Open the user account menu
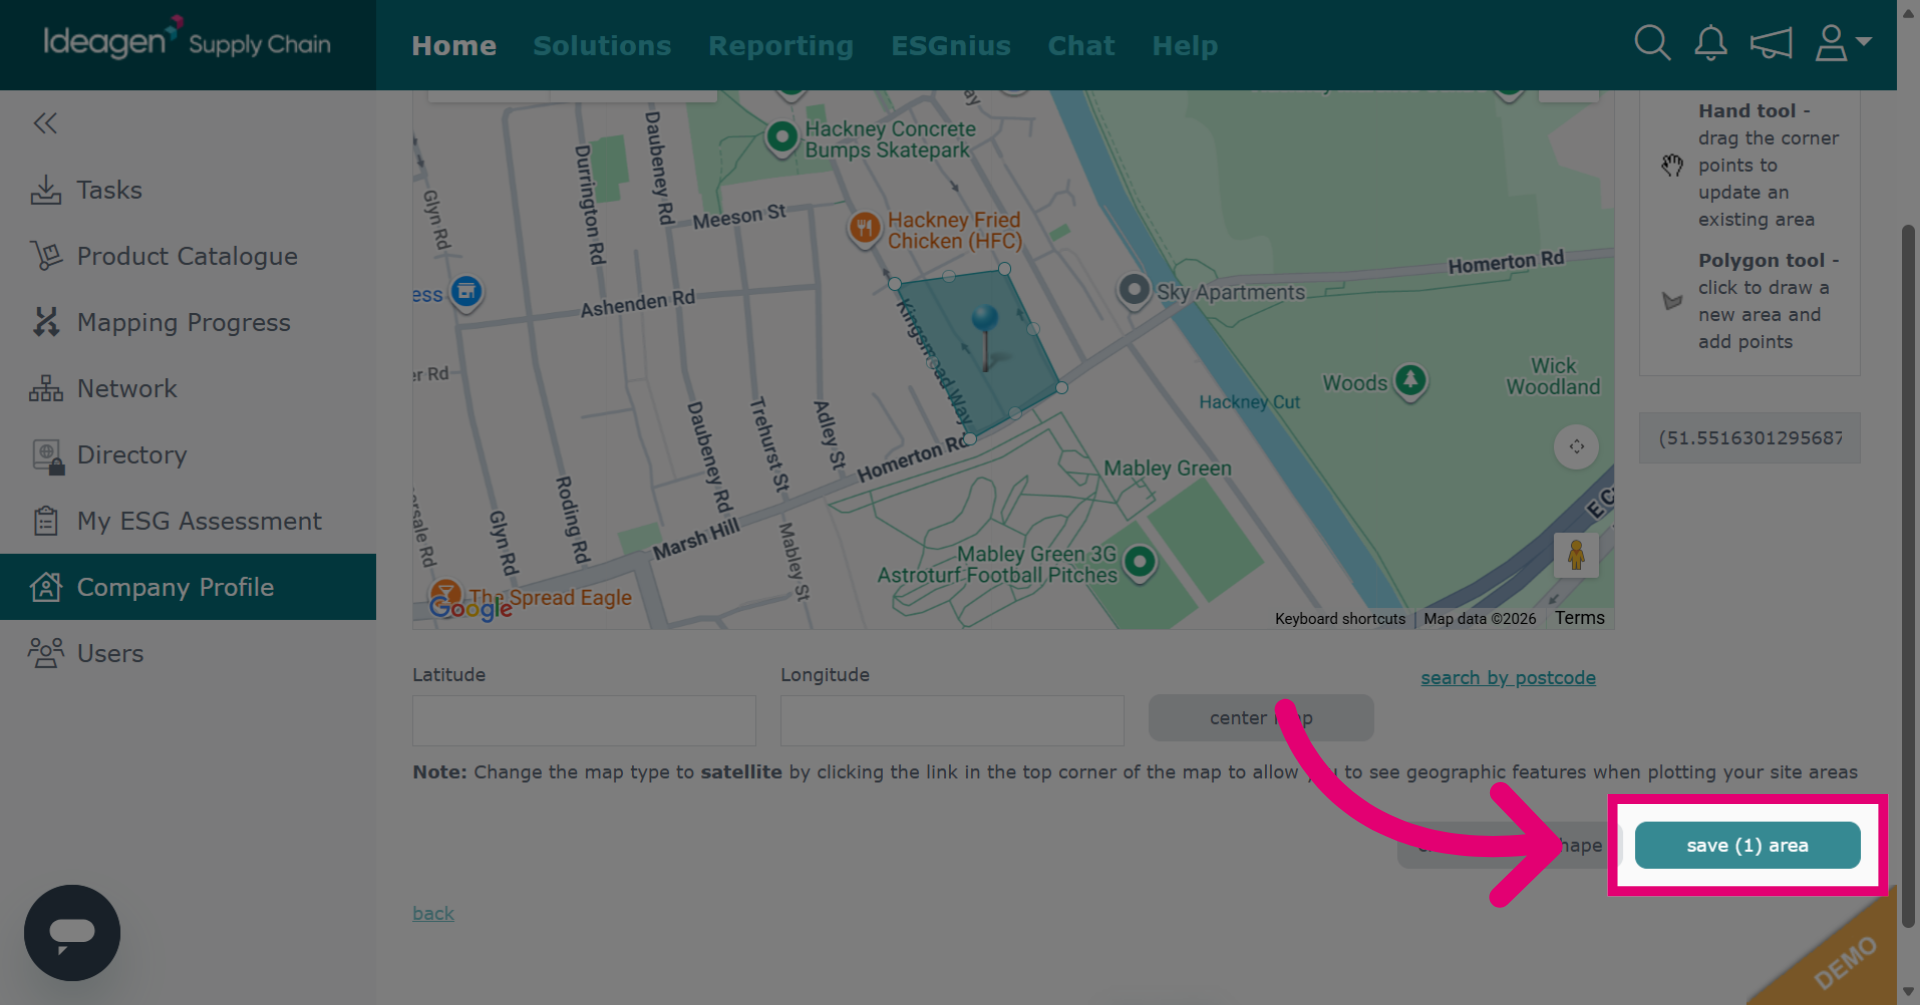The width and height of the screenshot is (1920, 1005). pos(1842,43)
